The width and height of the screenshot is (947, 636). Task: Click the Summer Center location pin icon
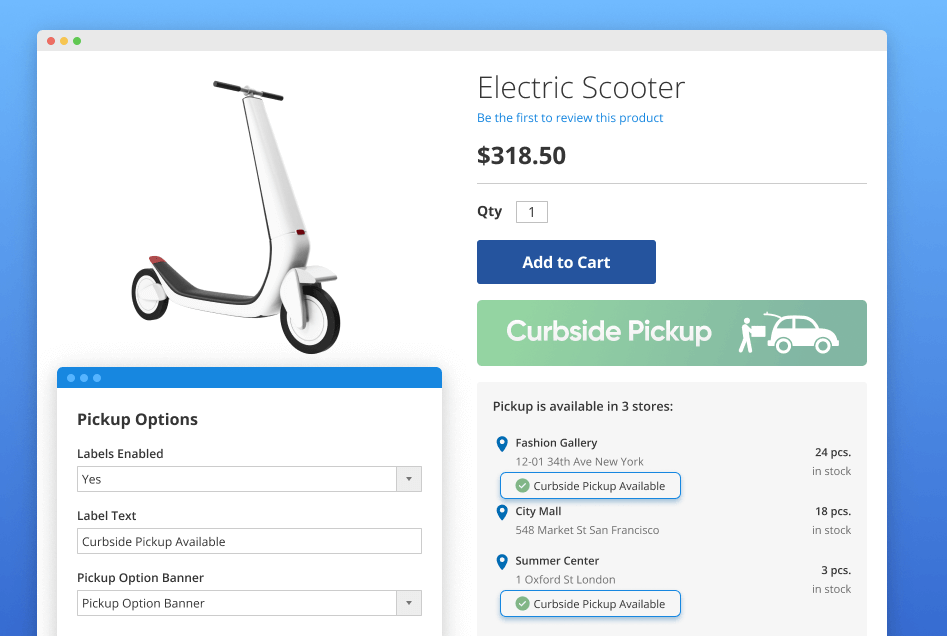(x=502, y=562)
